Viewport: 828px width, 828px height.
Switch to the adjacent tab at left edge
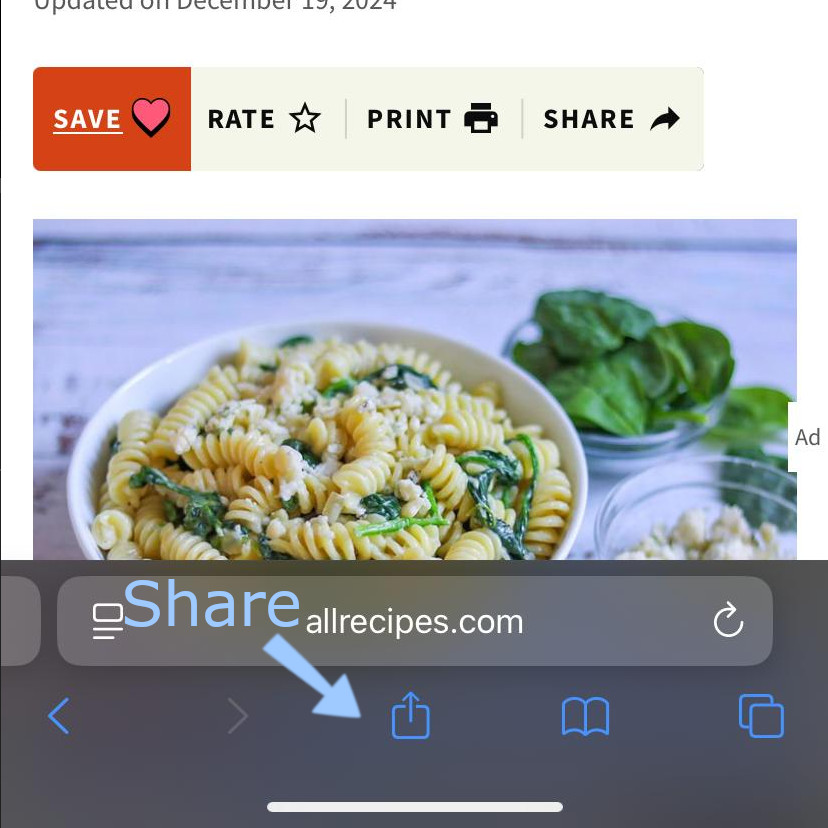pyautogui.click(x=20, y=621)
